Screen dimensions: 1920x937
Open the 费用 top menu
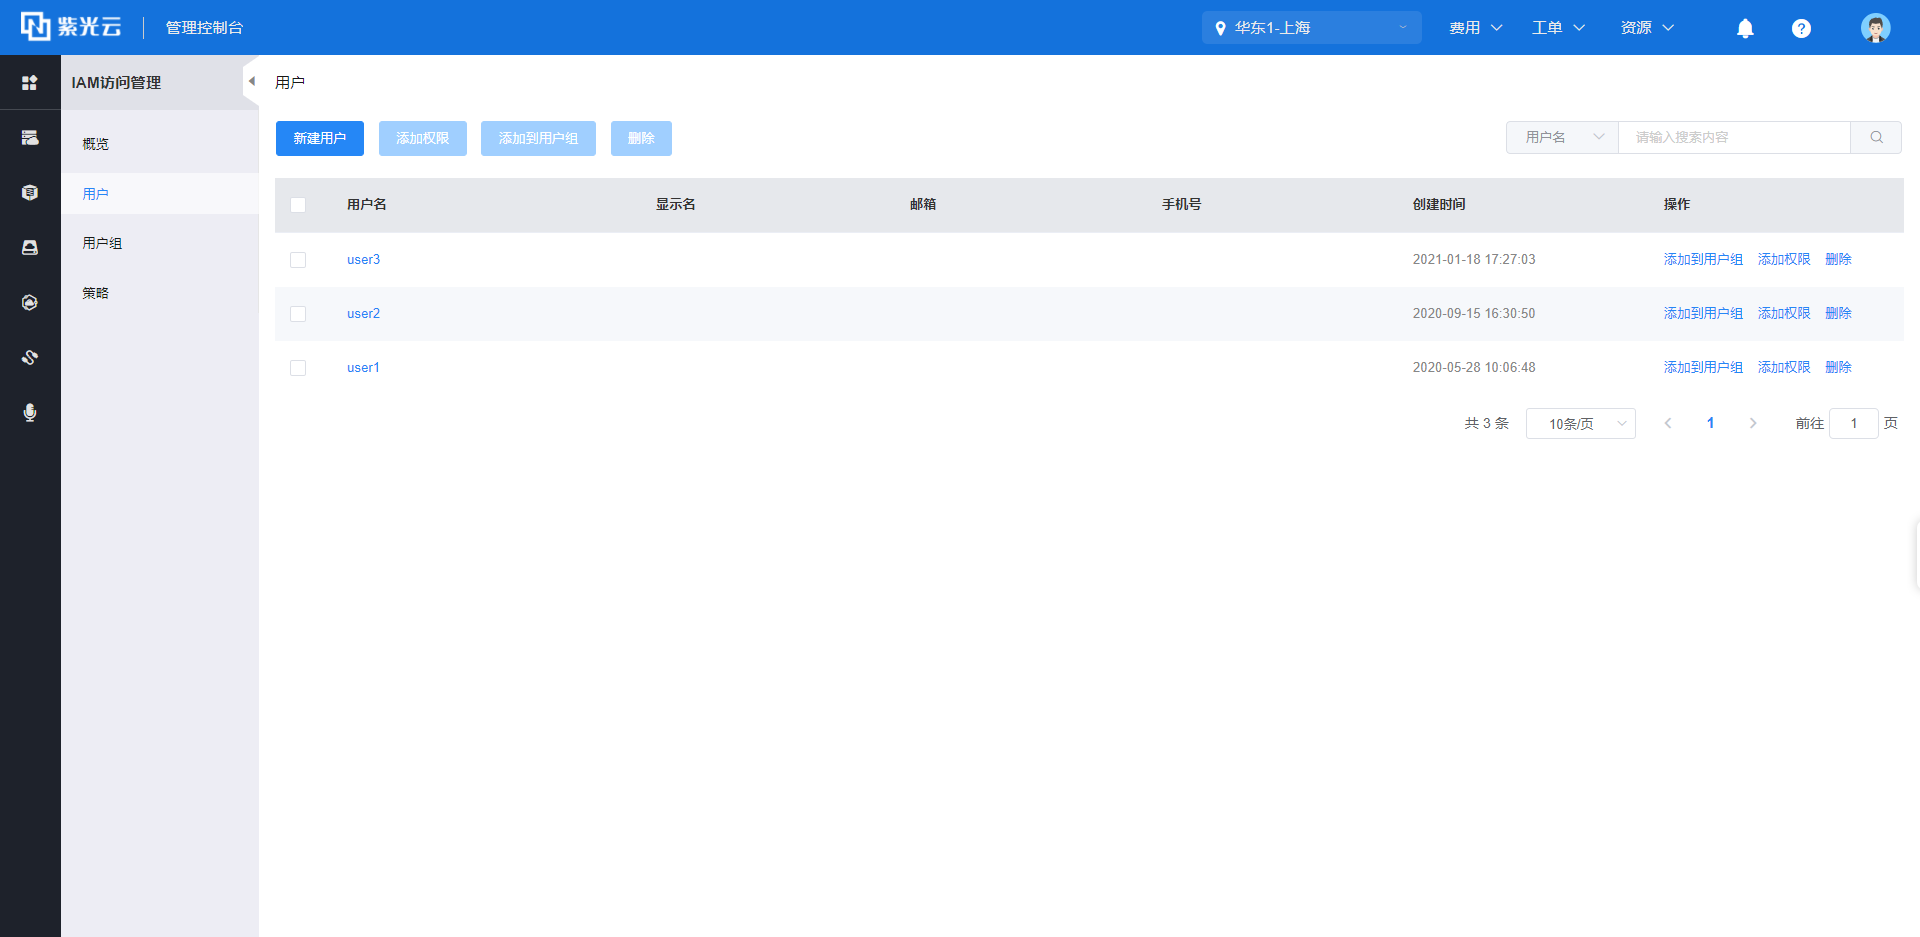1475,28
